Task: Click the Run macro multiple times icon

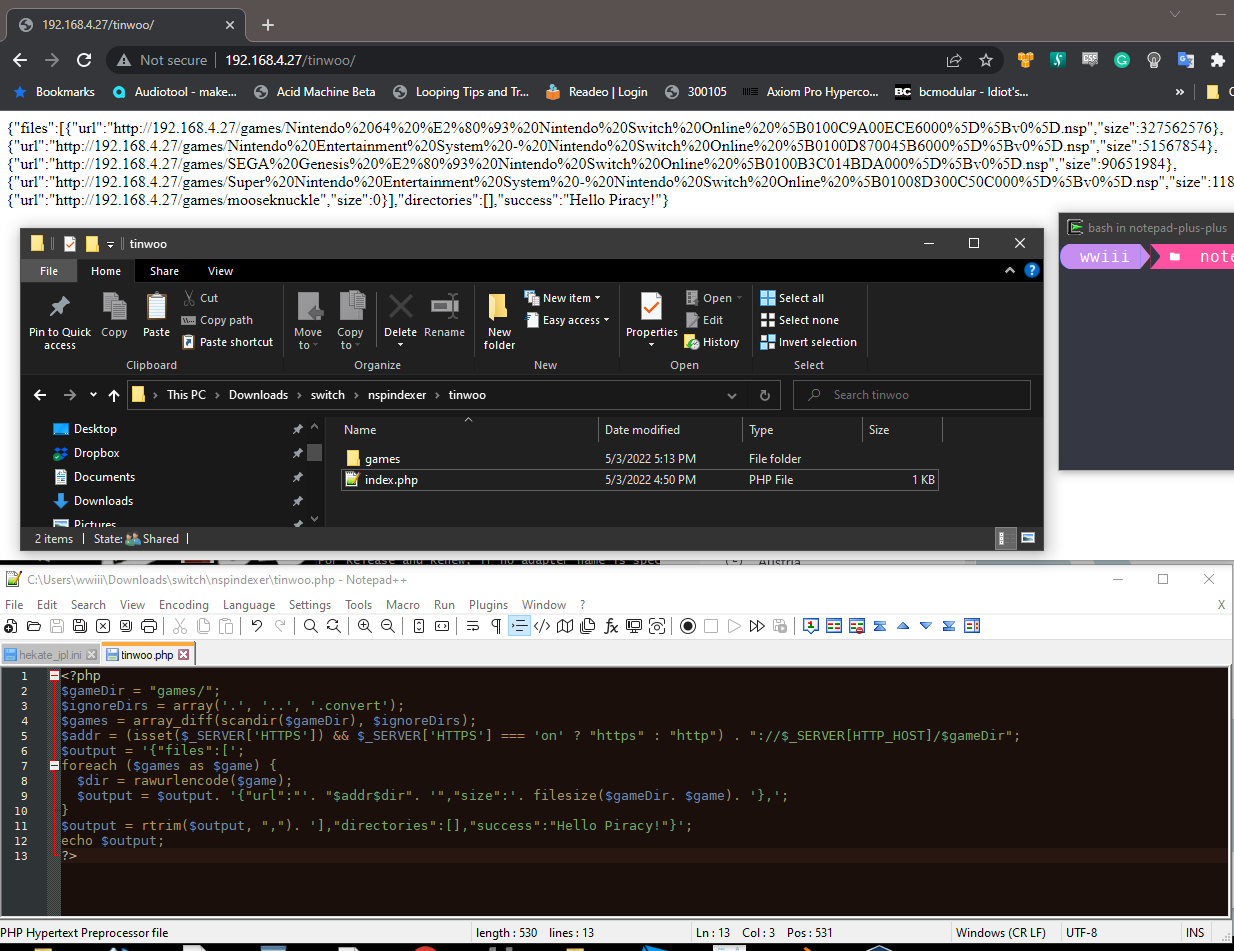Action: (757, 626)
